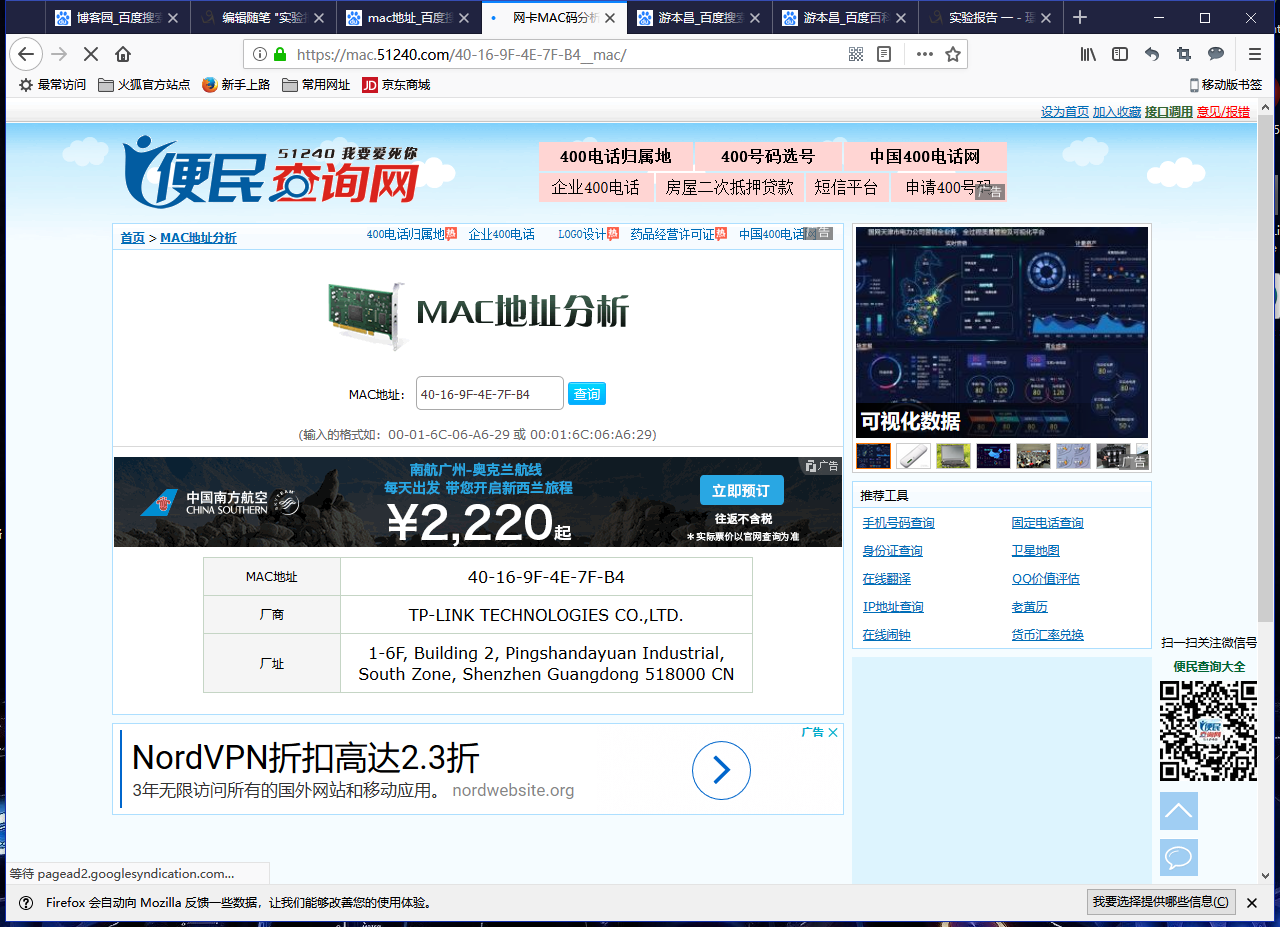
Task: Open the IP地址查询 tool link
Action: coord(893,607)
